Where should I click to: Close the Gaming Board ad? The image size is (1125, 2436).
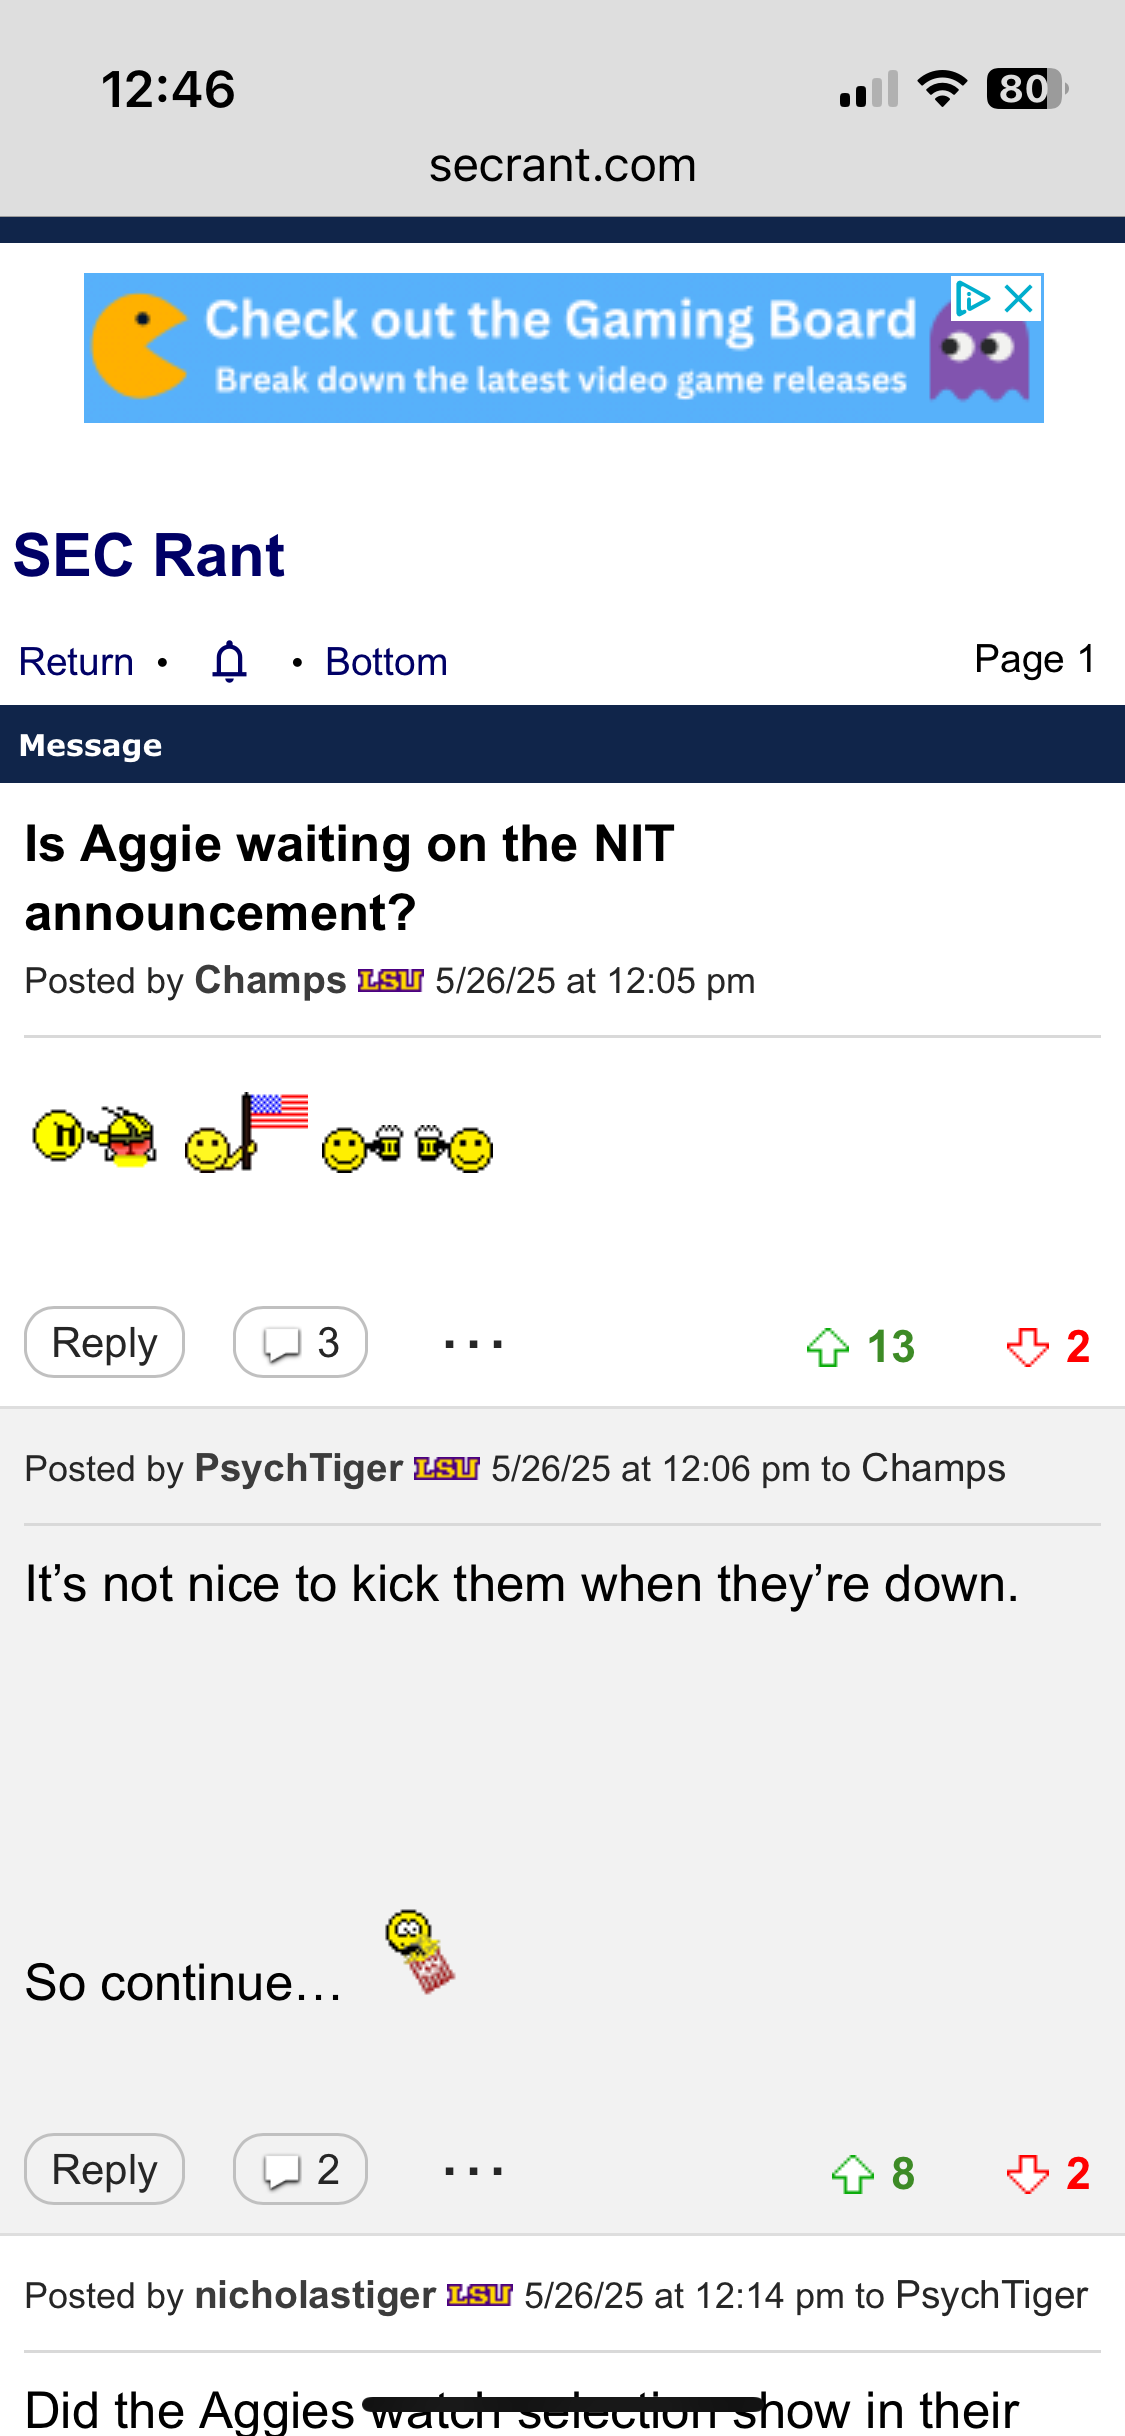point(1019,298)
